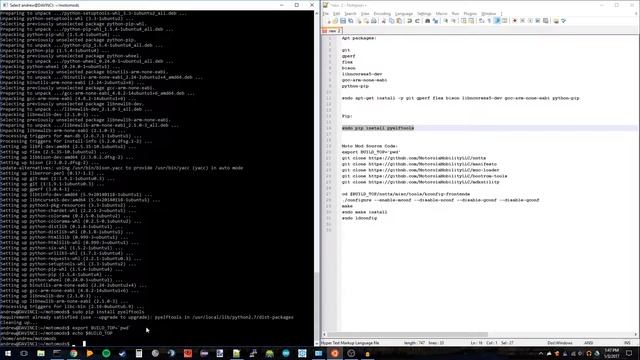Image resolution: width=640 pixels, height=360 pixels.
Task: Open the Edit menu in Notepad++
Action: [x=336, y=13]
